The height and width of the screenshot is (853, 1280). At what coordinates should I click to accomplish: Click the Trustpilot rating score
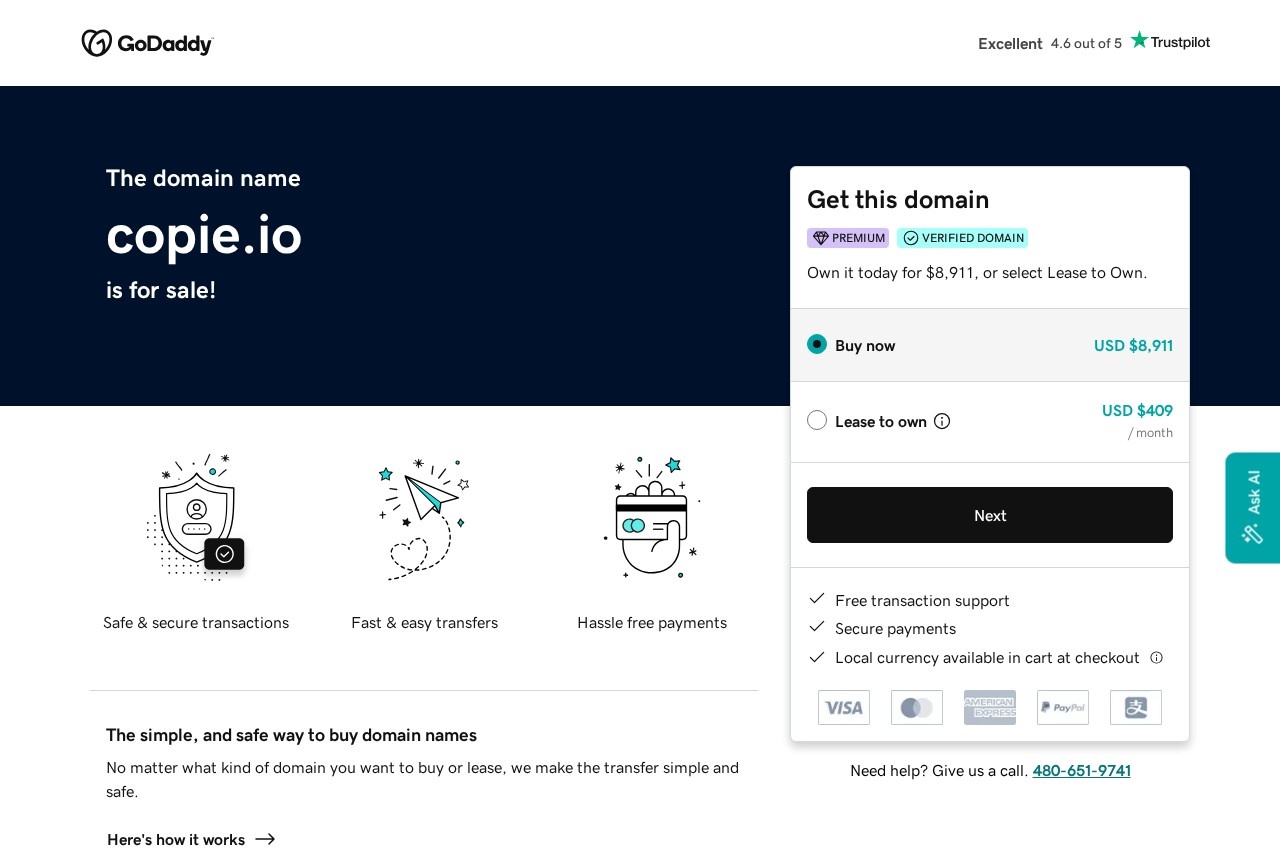point(1086,43)
